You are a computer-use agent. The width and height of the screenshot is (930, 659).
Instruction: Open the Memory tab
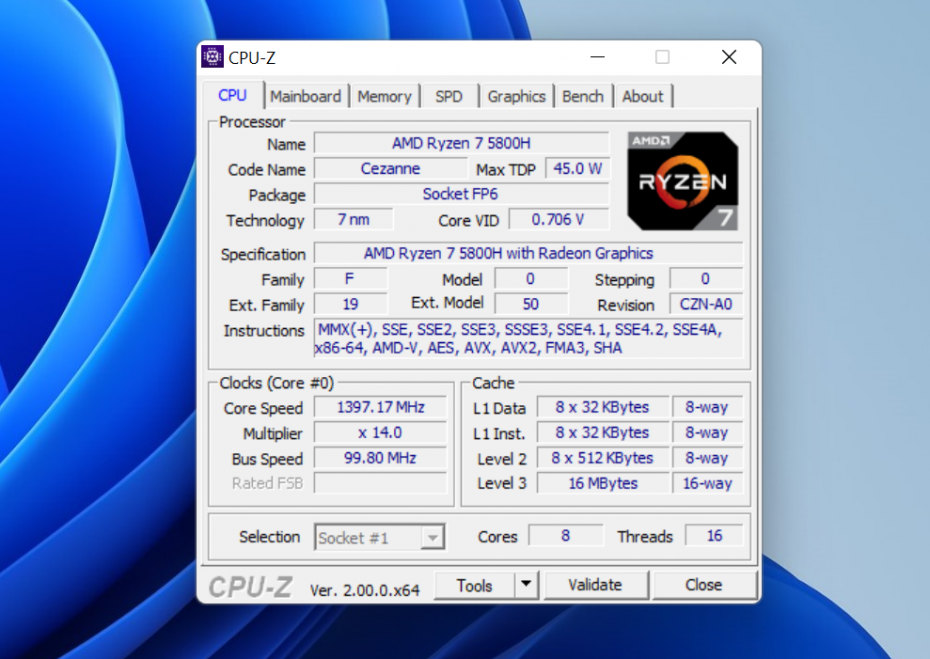coord(384,96)
